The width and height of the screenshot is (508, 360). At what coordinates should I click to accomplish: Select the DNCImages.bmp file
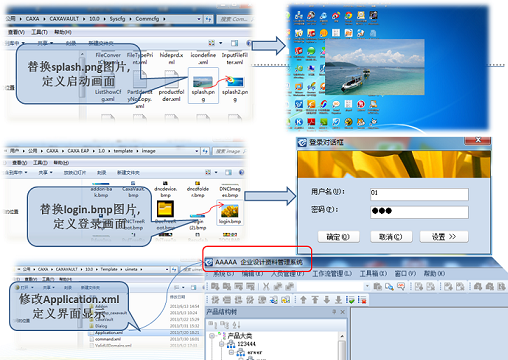click(230, 191)
